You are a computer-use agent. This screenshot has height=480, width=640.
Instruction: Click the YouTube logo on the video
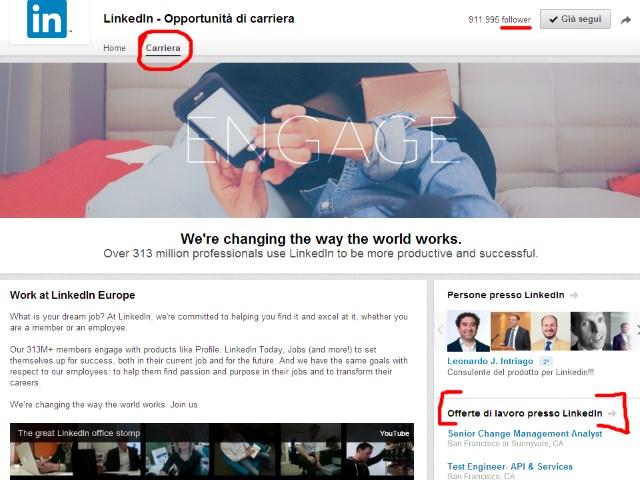coord(394,433)
